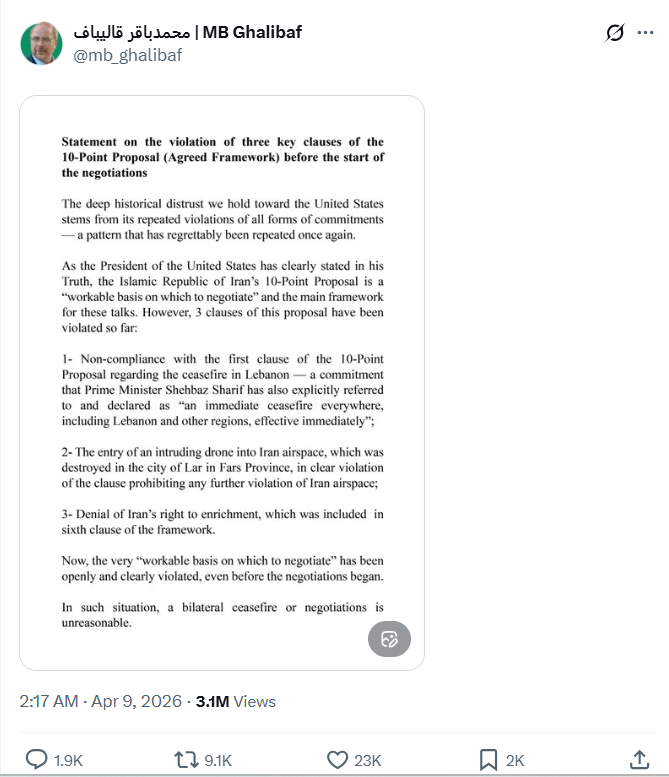Open MB Ghalibaf's profile avatar
This screenshot has width=669, height=777.
(x=41, y=43)
